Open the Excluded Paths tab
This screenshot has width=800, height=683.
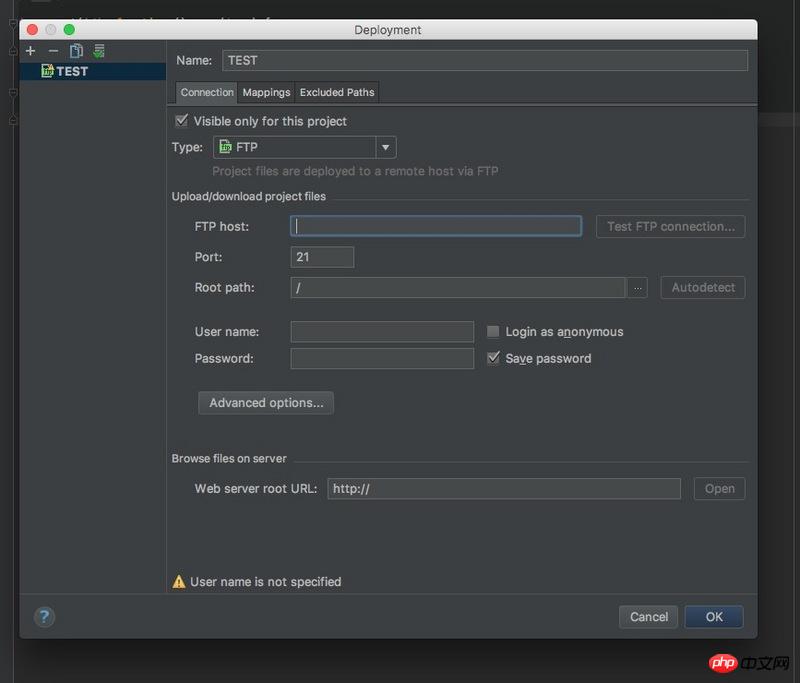pos(337,92)
